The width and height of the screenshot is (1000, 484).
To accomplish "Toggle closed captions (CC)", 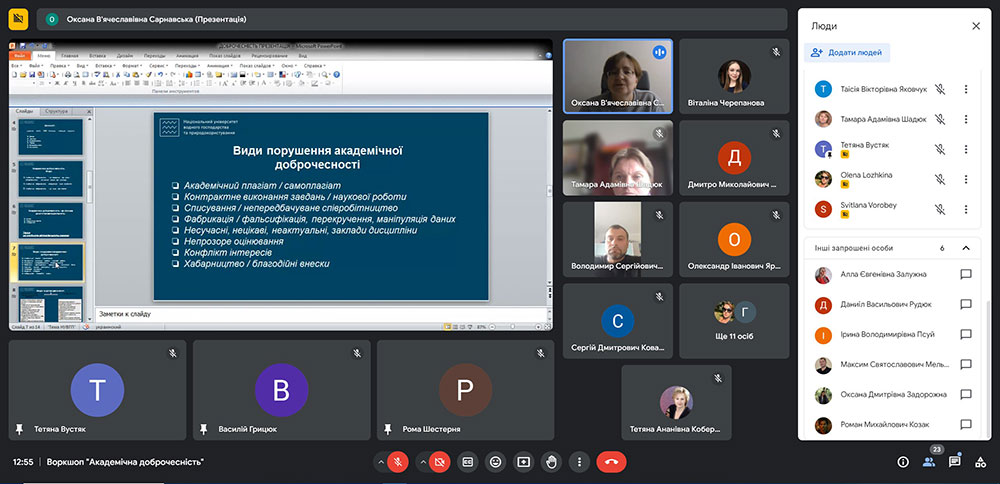I will pyautogui.click(x=467, y=462).
